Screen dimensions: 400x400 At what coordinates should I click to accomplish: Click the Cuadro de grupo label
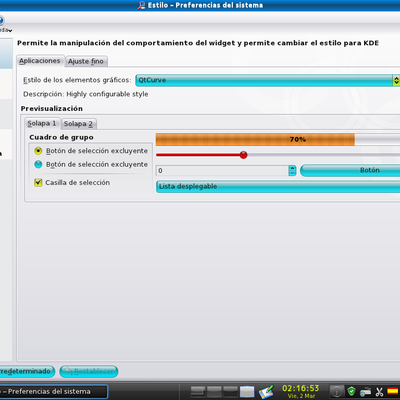(61, 137)
